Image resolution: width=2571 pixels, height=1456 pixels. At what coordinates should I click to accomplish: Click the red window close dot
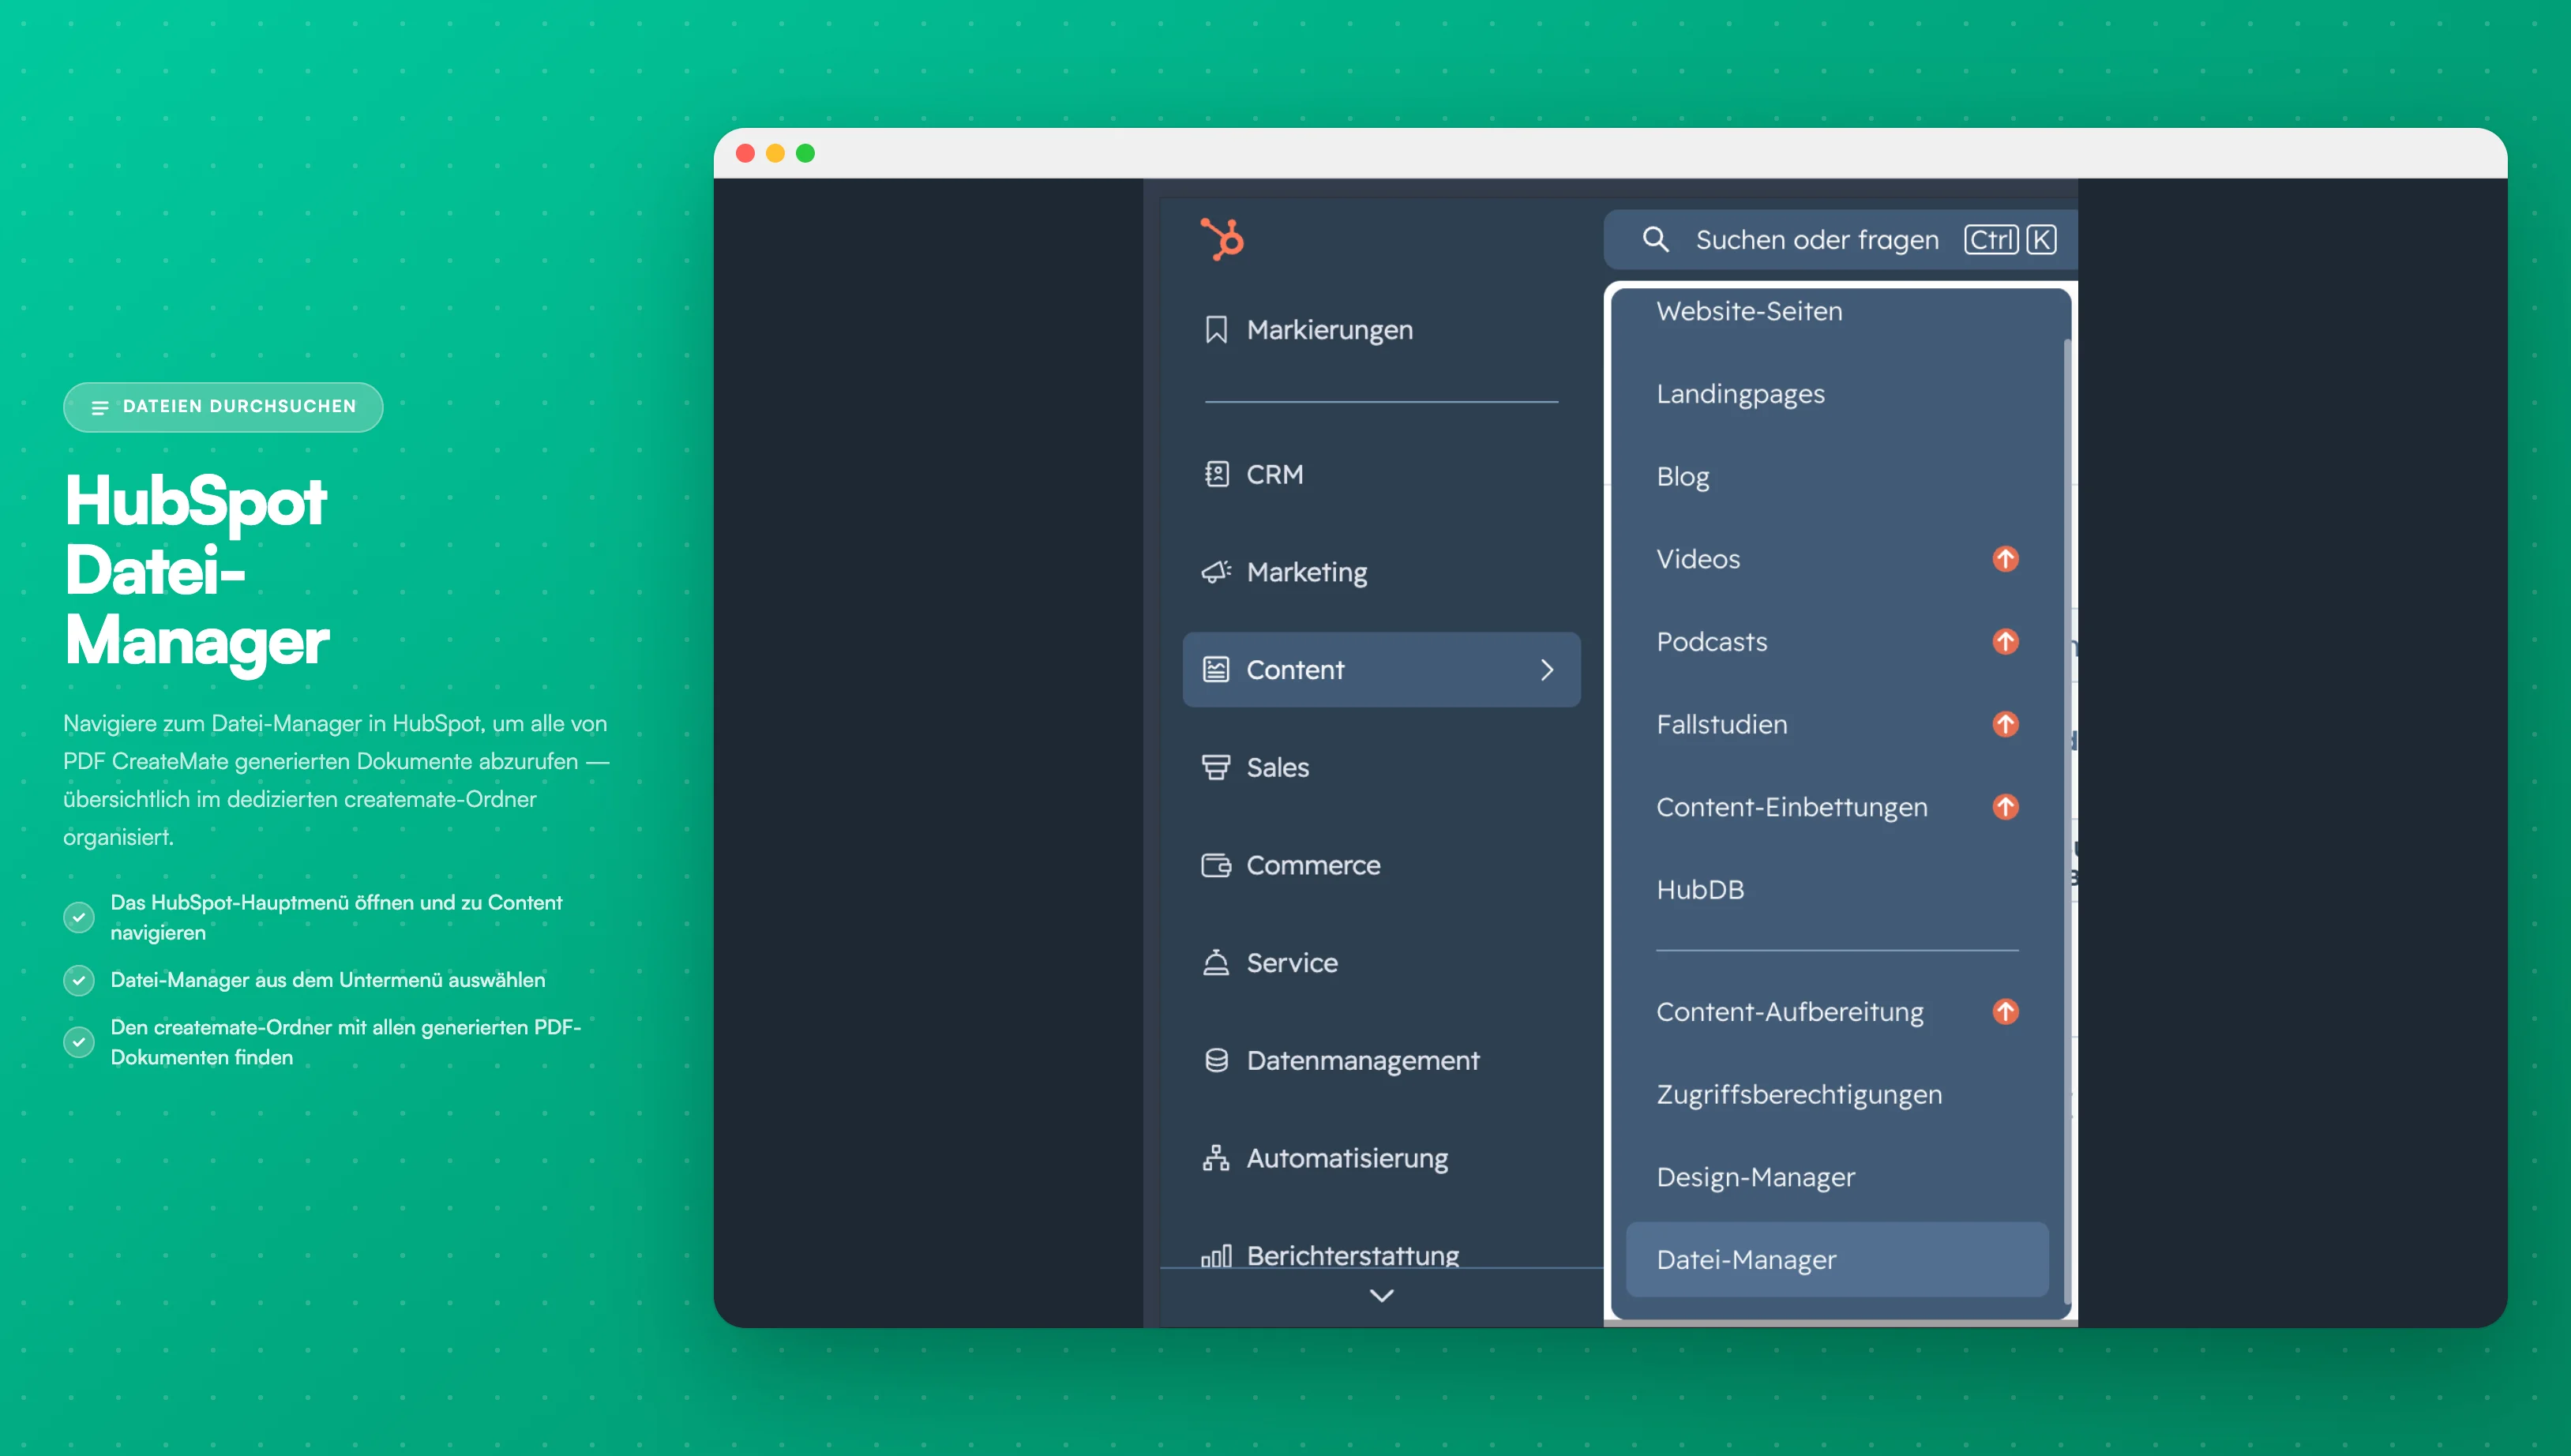click(745, 153)
